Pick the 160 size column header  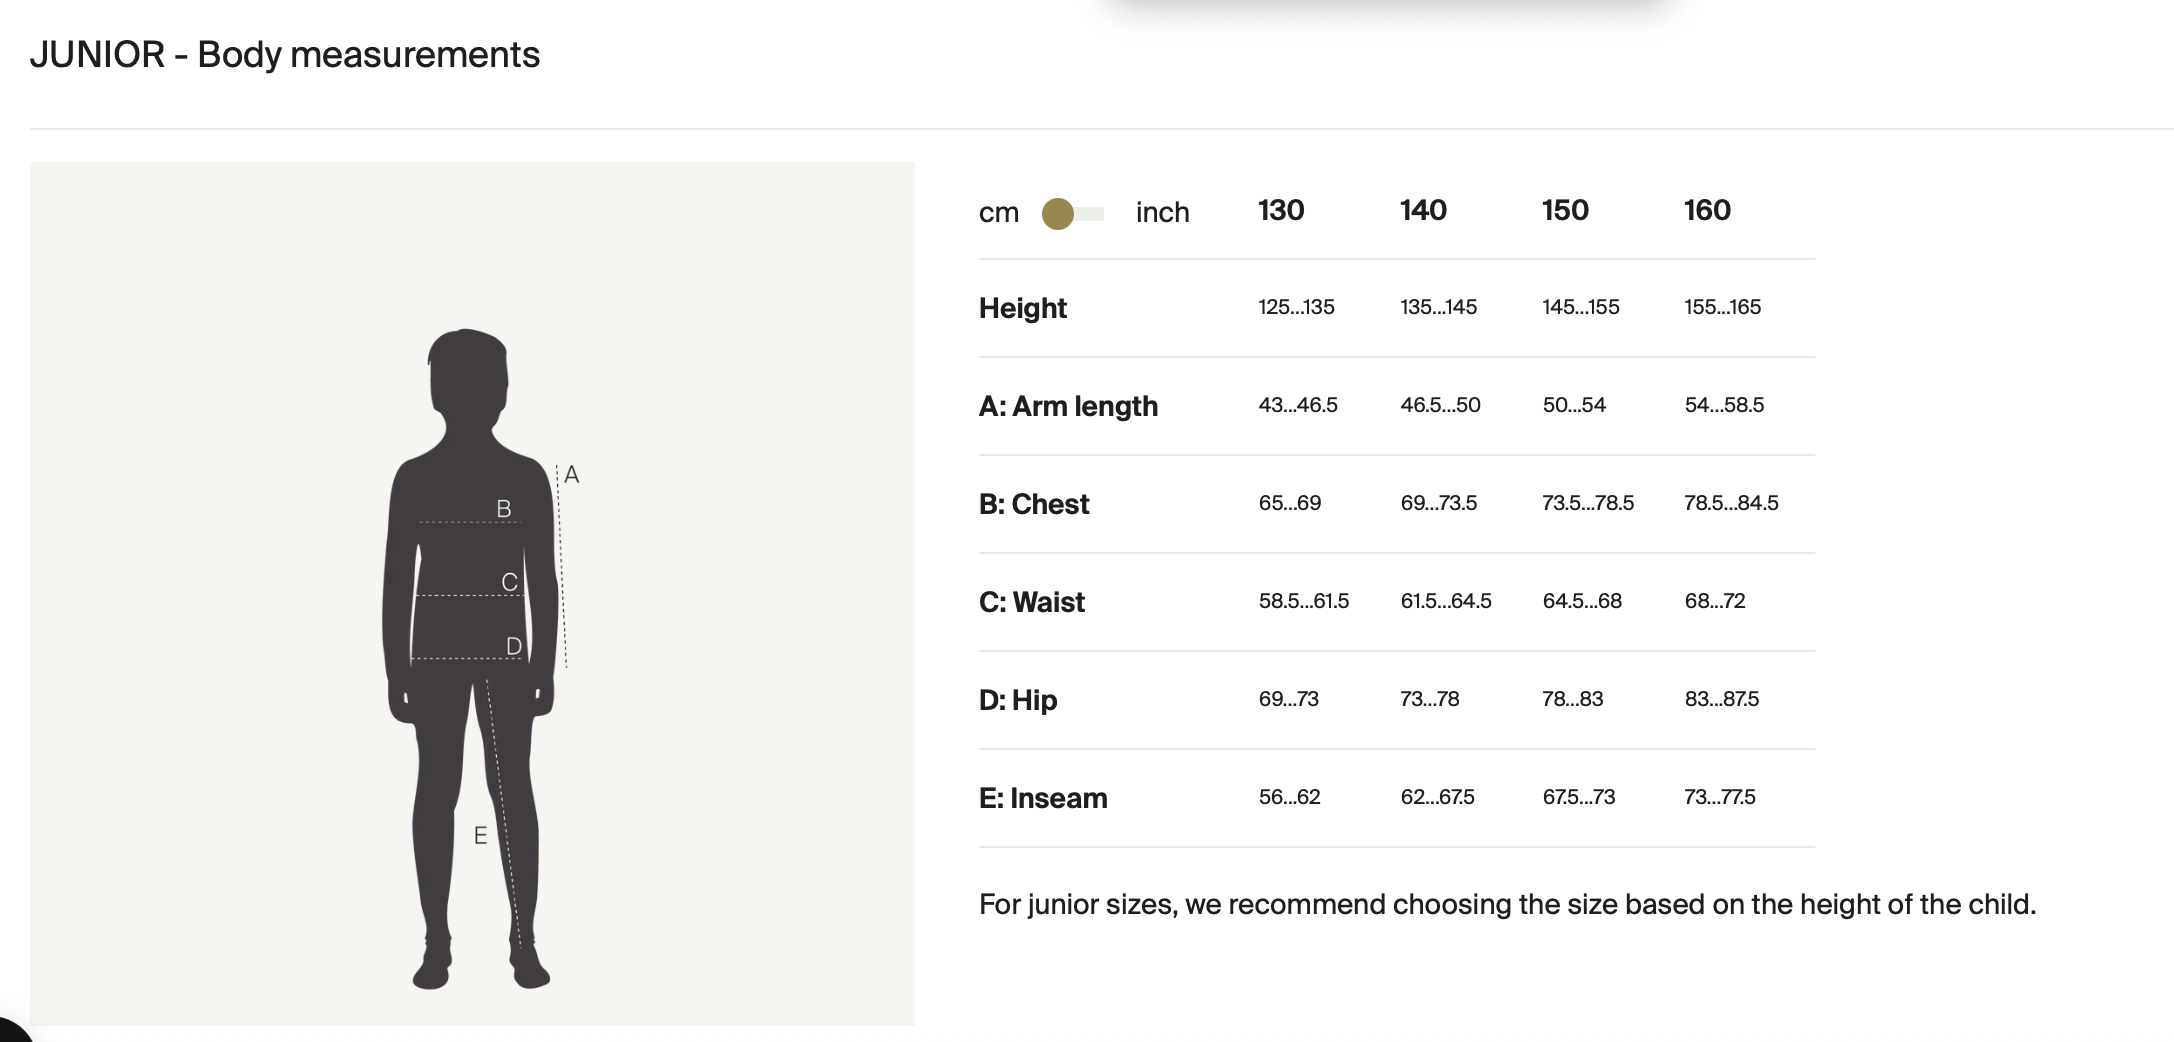pyautogui.click(x=1707, y=210)
